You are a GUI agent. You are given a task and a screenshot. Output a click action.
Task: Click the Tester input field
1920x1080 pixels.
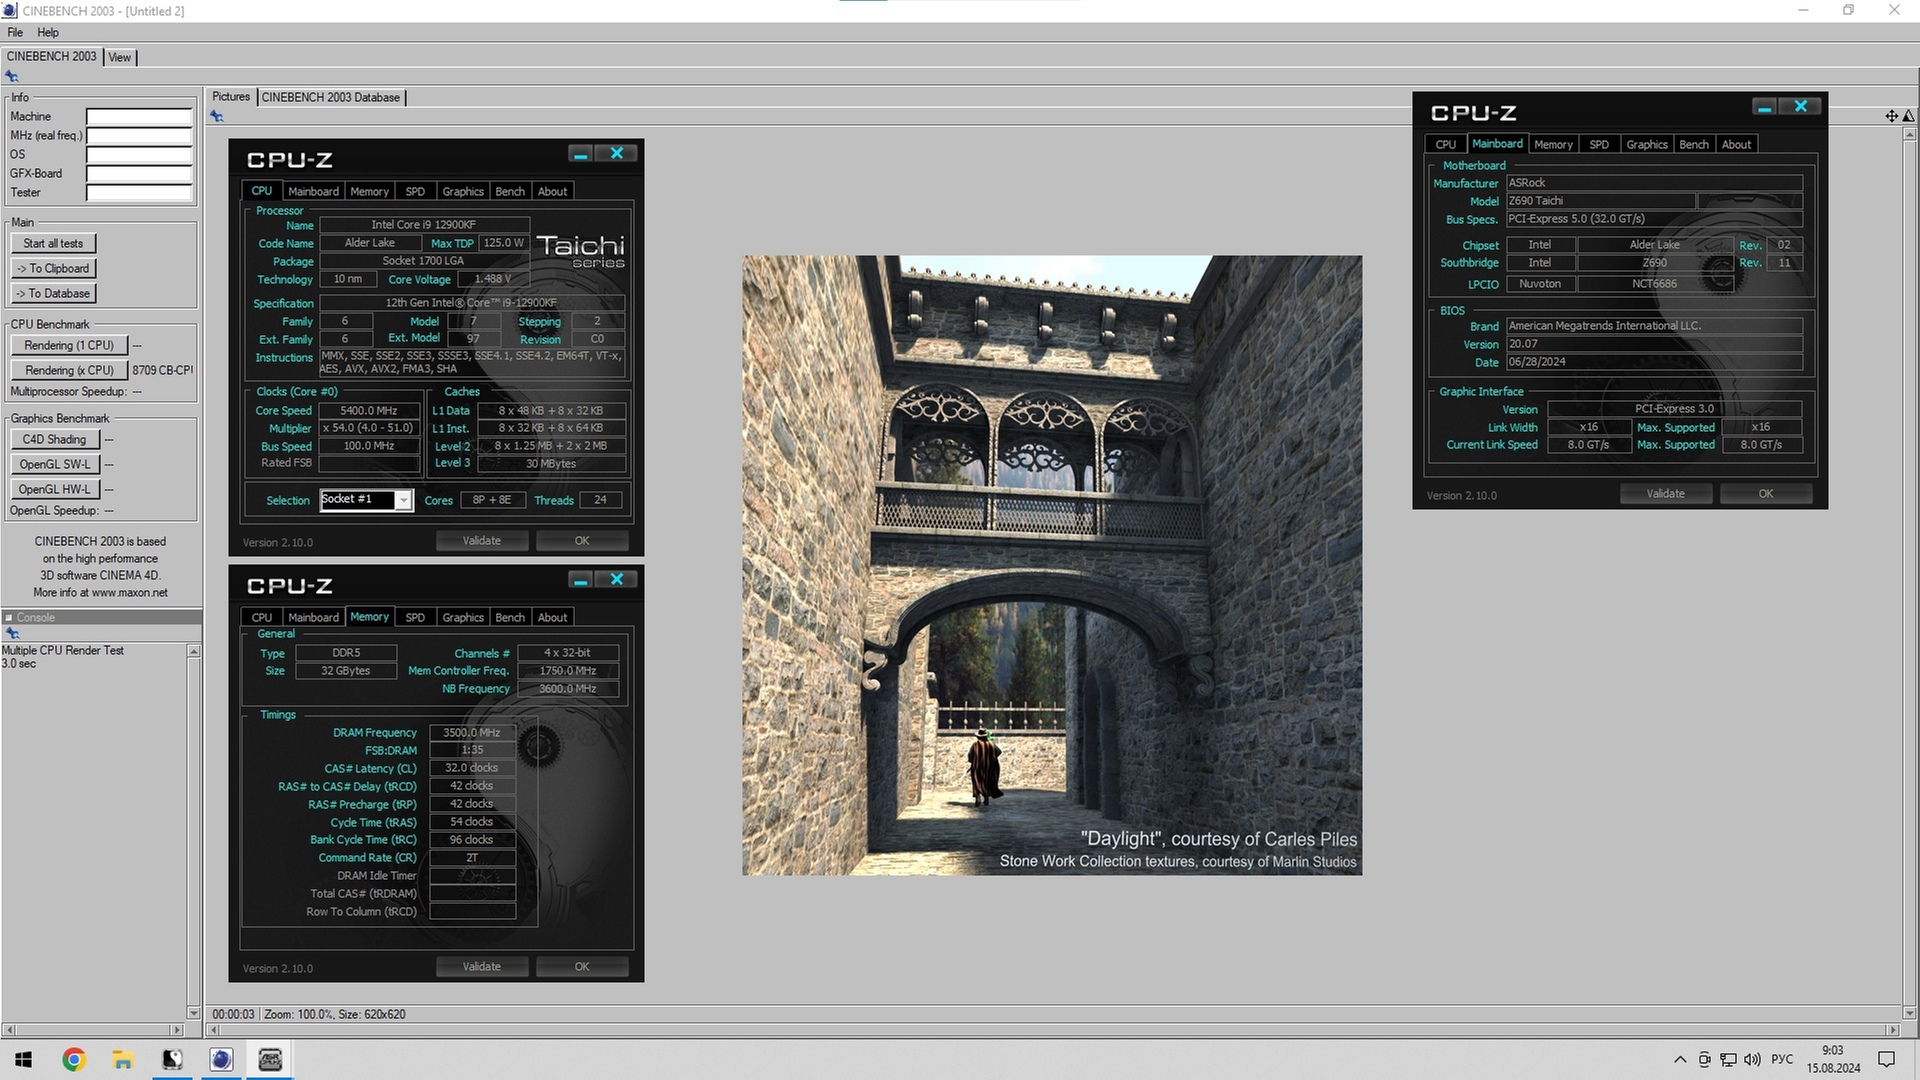click(x=139, y=193)
